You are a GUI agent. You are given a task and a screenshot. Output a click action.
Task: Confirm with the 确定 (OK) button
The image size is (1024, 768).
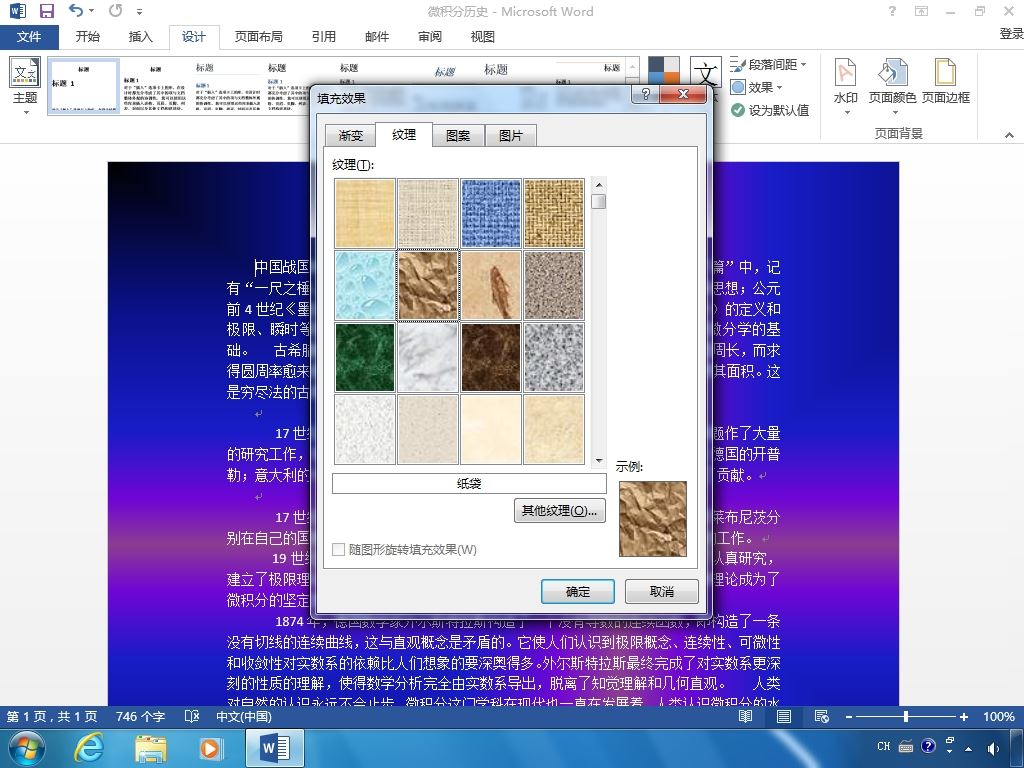pyautogui.click(x=577, y=592)
